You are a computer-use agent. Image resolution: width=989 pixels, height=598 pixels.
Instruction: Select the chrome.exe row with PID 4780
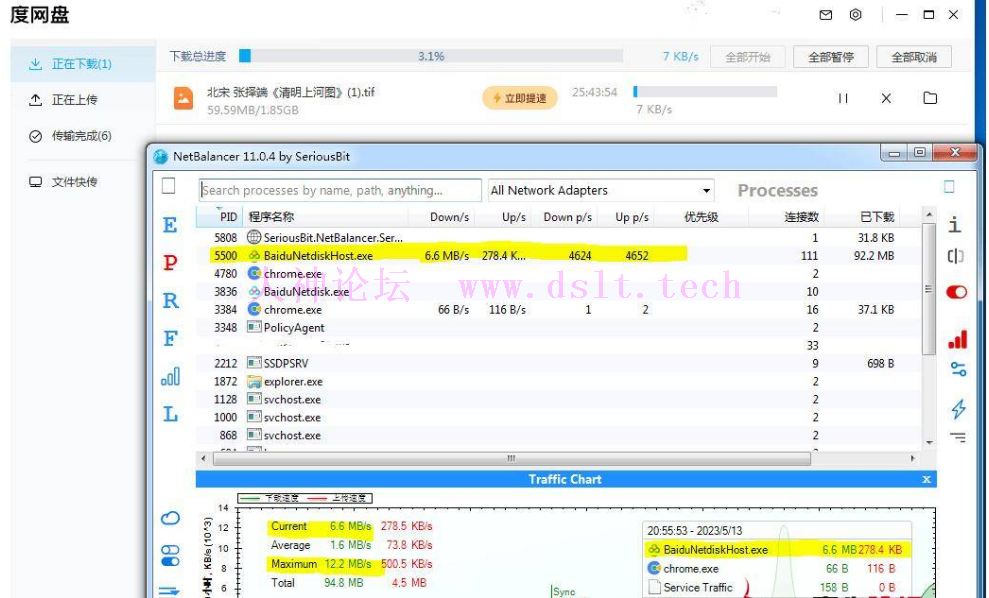click(559, 274)
